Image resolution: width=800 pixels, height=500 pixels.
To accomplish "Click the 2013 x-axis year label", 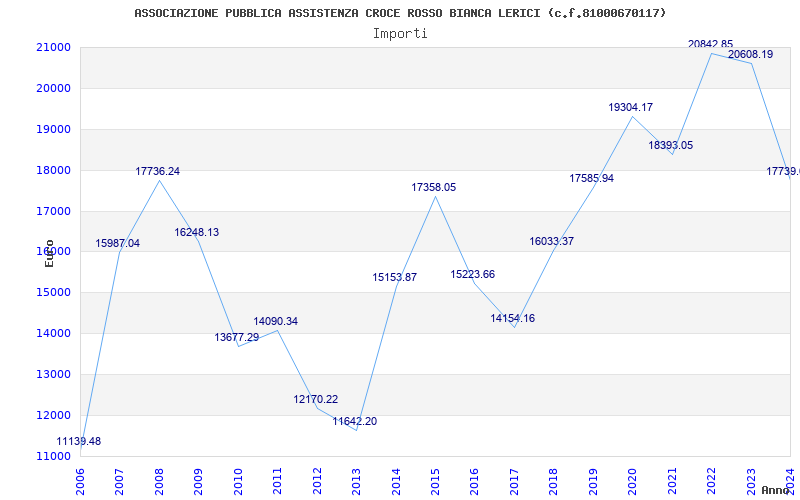I will pyautogui.click(x=356, y=481).
